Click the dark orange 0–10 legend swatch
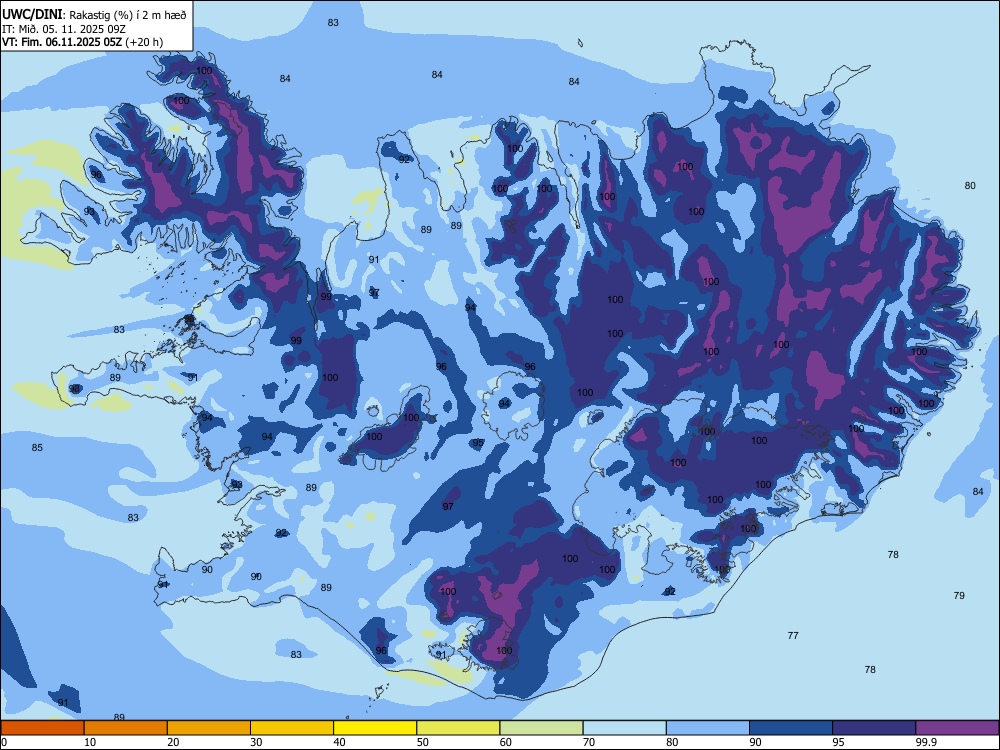1000x750 pixels. click(x=42, y=728)
